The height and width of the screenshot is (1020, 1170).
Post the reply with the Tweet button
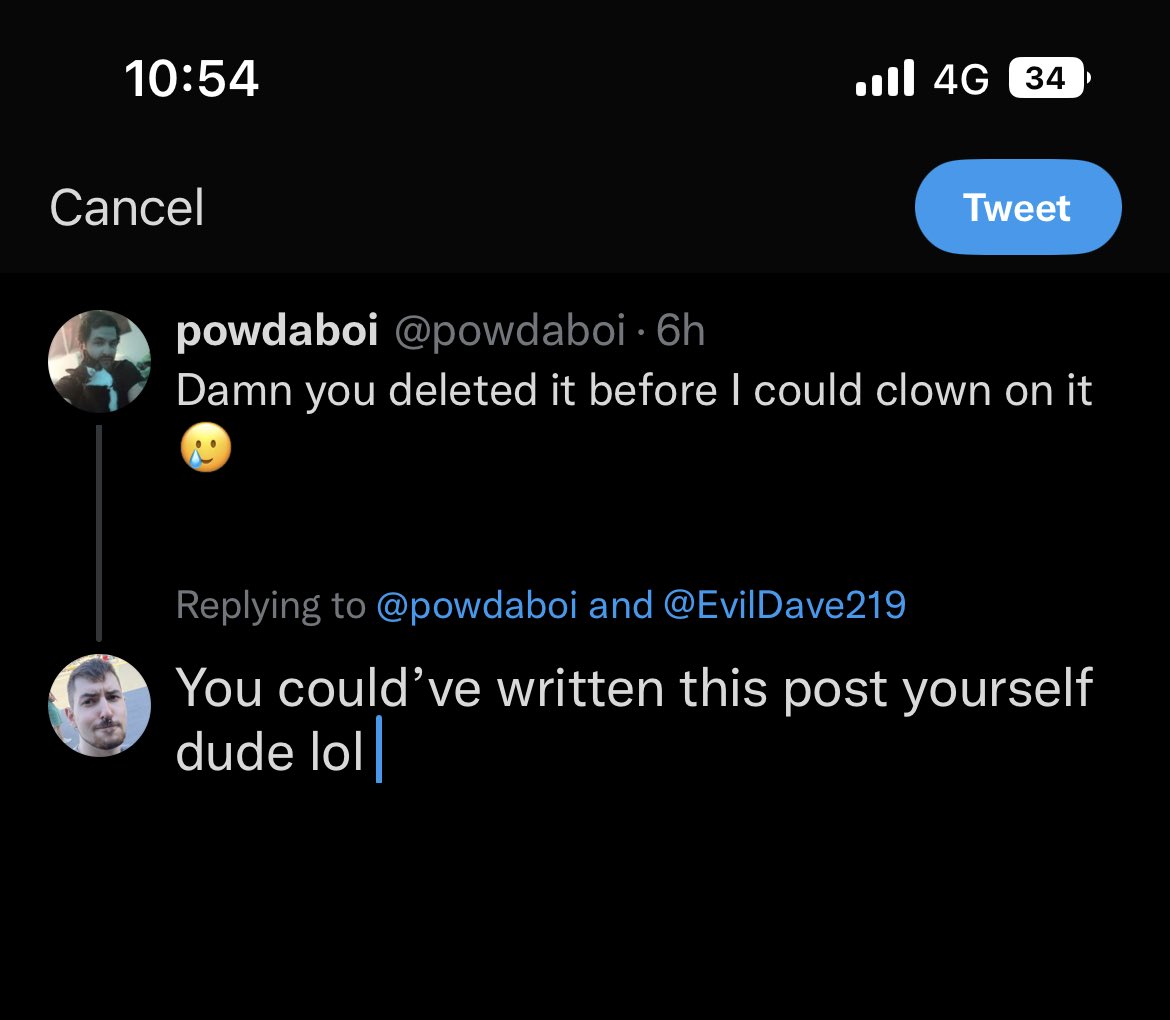click(x=1017, y=208)
